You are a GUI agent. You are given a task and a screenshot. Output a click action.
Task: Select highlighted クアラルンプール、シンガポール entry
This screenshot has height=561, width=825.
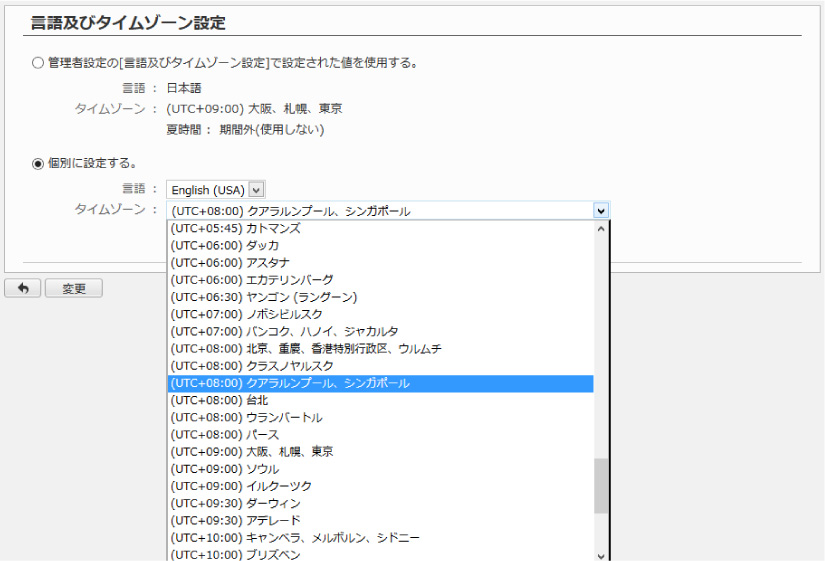point(380,383)
